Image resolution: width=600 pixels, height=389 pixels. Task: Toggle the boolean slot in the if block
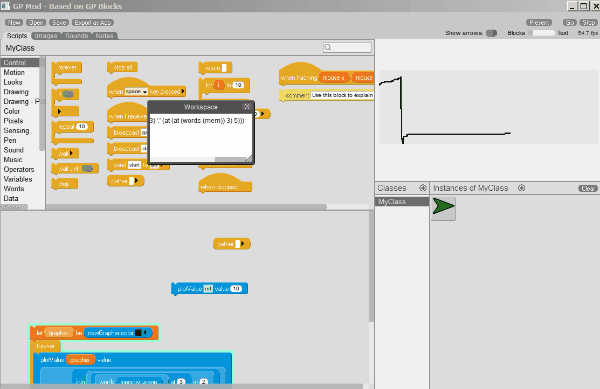coord(68,94)
